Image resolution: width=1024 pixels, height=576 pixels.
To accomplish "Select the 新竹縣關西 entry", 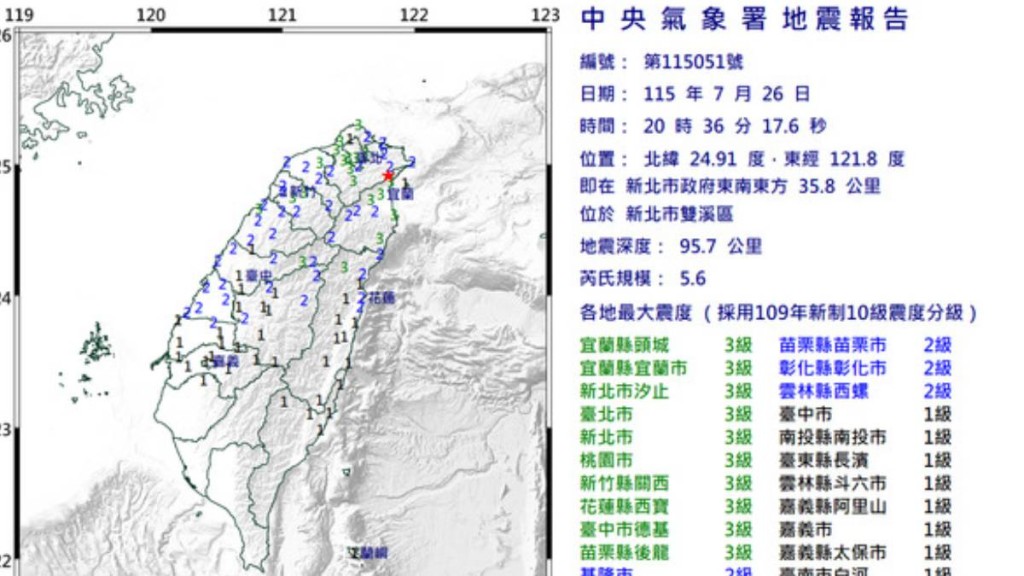I will (x=666, y=483).
